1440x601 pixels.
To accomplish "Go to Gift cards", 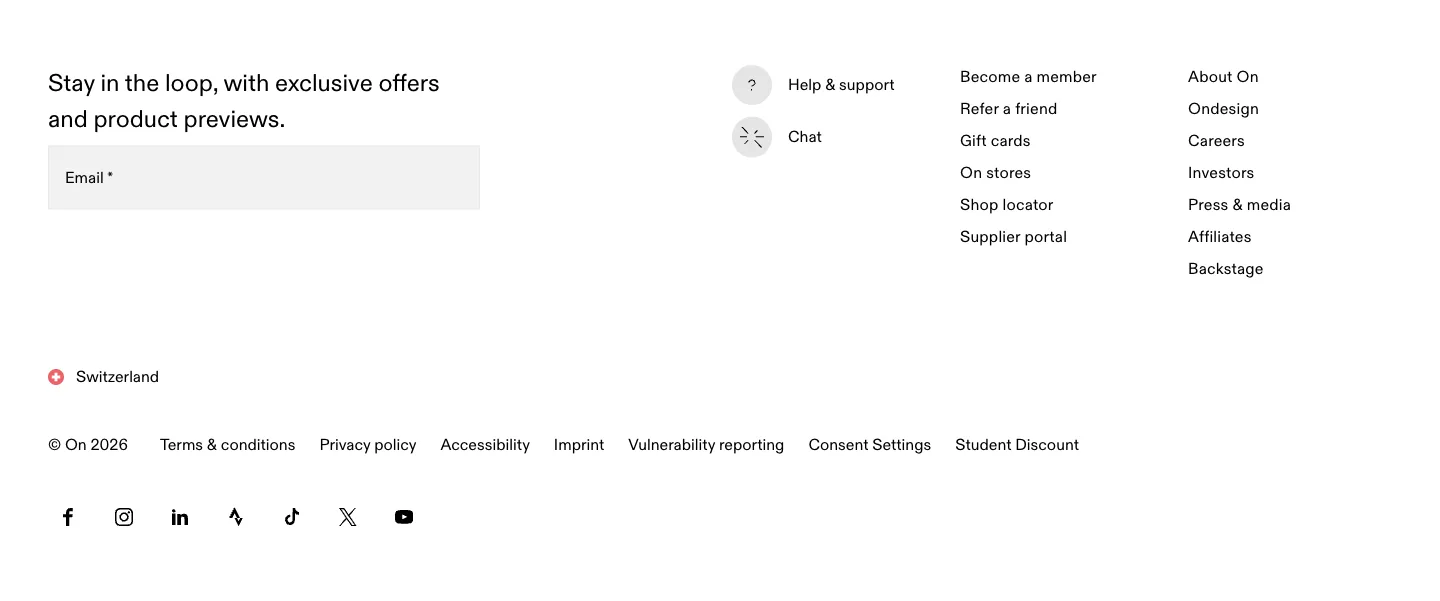I will [x=995, y=141].
